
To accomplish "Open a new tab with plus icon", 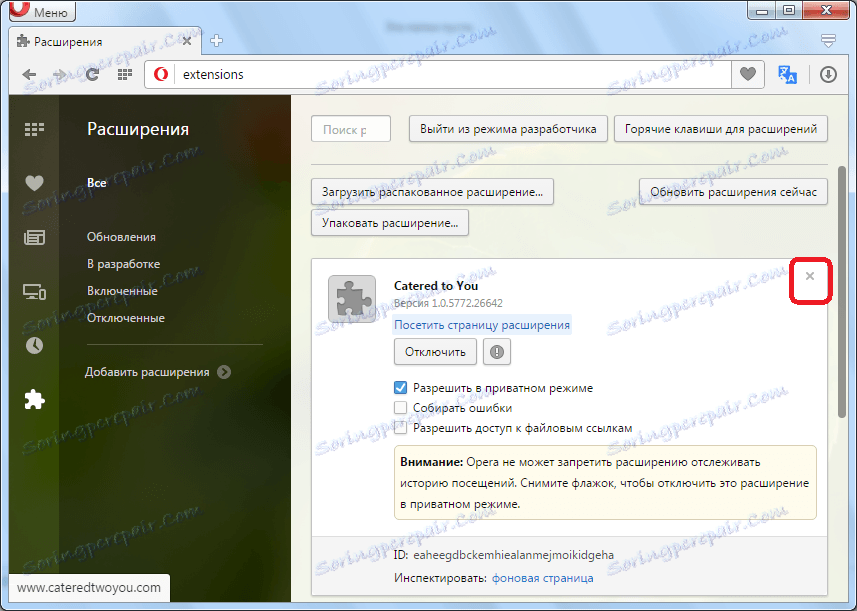I will click(216, 40).
